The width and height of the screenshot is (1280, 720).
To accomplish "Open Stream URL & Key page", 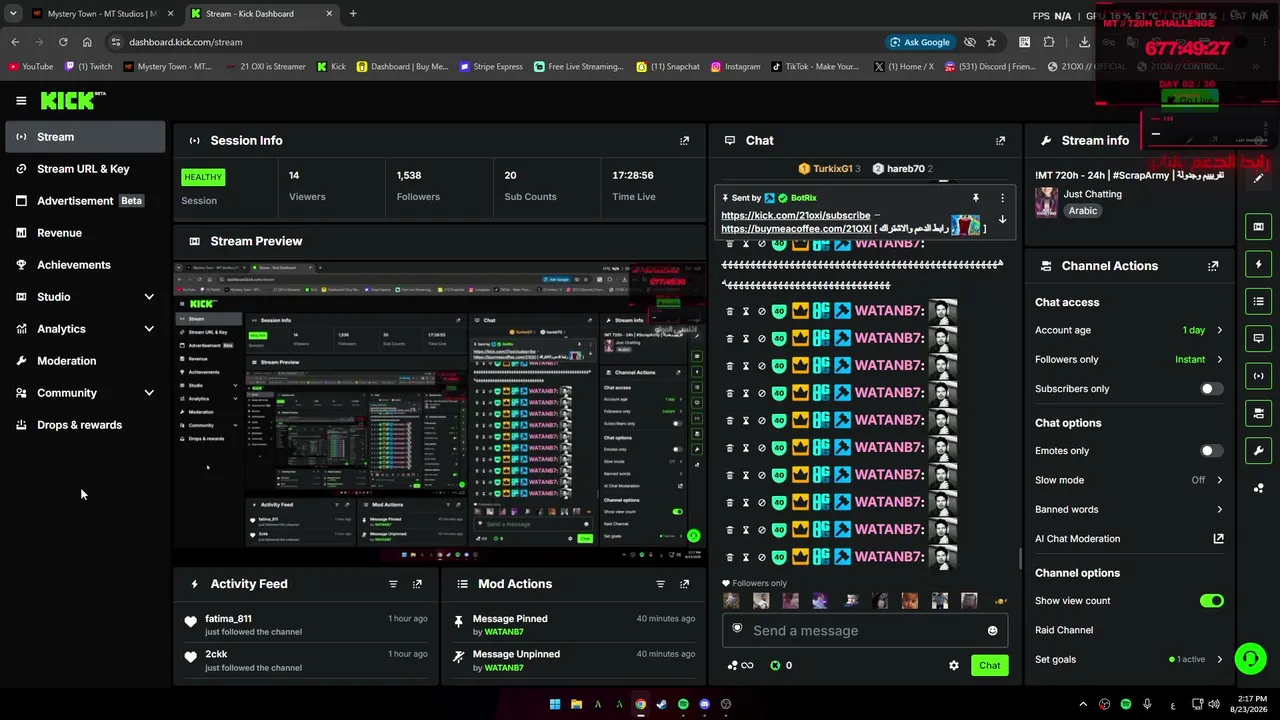I will pyautogui.click(x=85, y=169).
